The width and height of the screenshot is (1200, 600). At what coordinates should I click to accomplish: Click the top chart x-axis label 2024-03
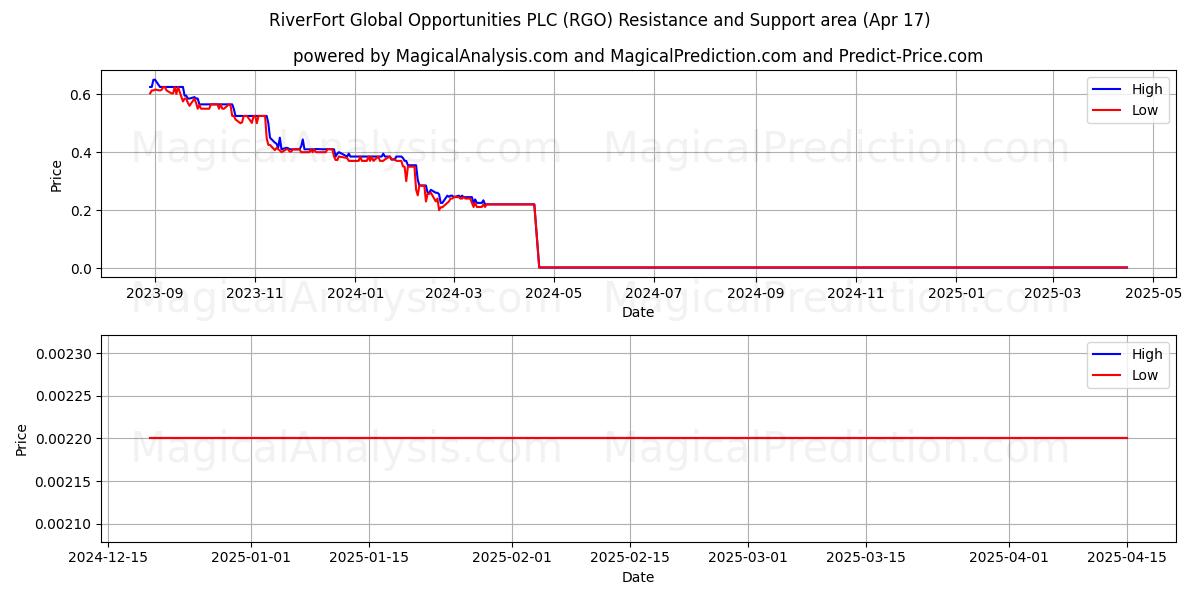(x=454, y=293)
